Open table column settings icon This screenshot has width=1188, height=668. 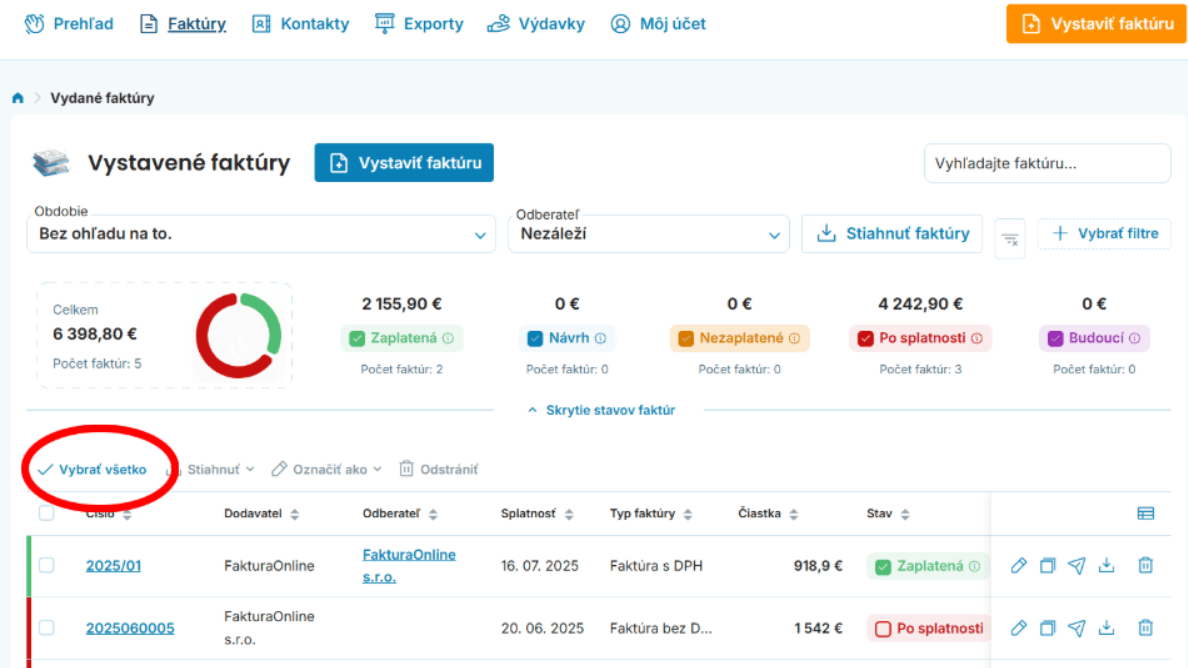(x=1146, y=513)
